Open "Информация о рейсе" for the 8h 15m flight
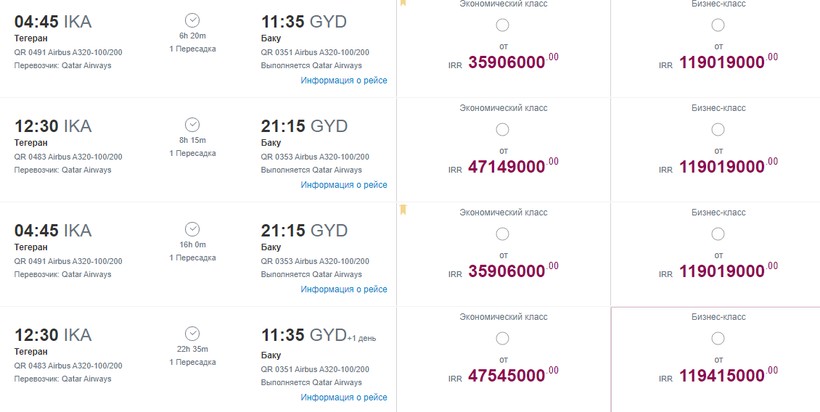 [344, 185]
